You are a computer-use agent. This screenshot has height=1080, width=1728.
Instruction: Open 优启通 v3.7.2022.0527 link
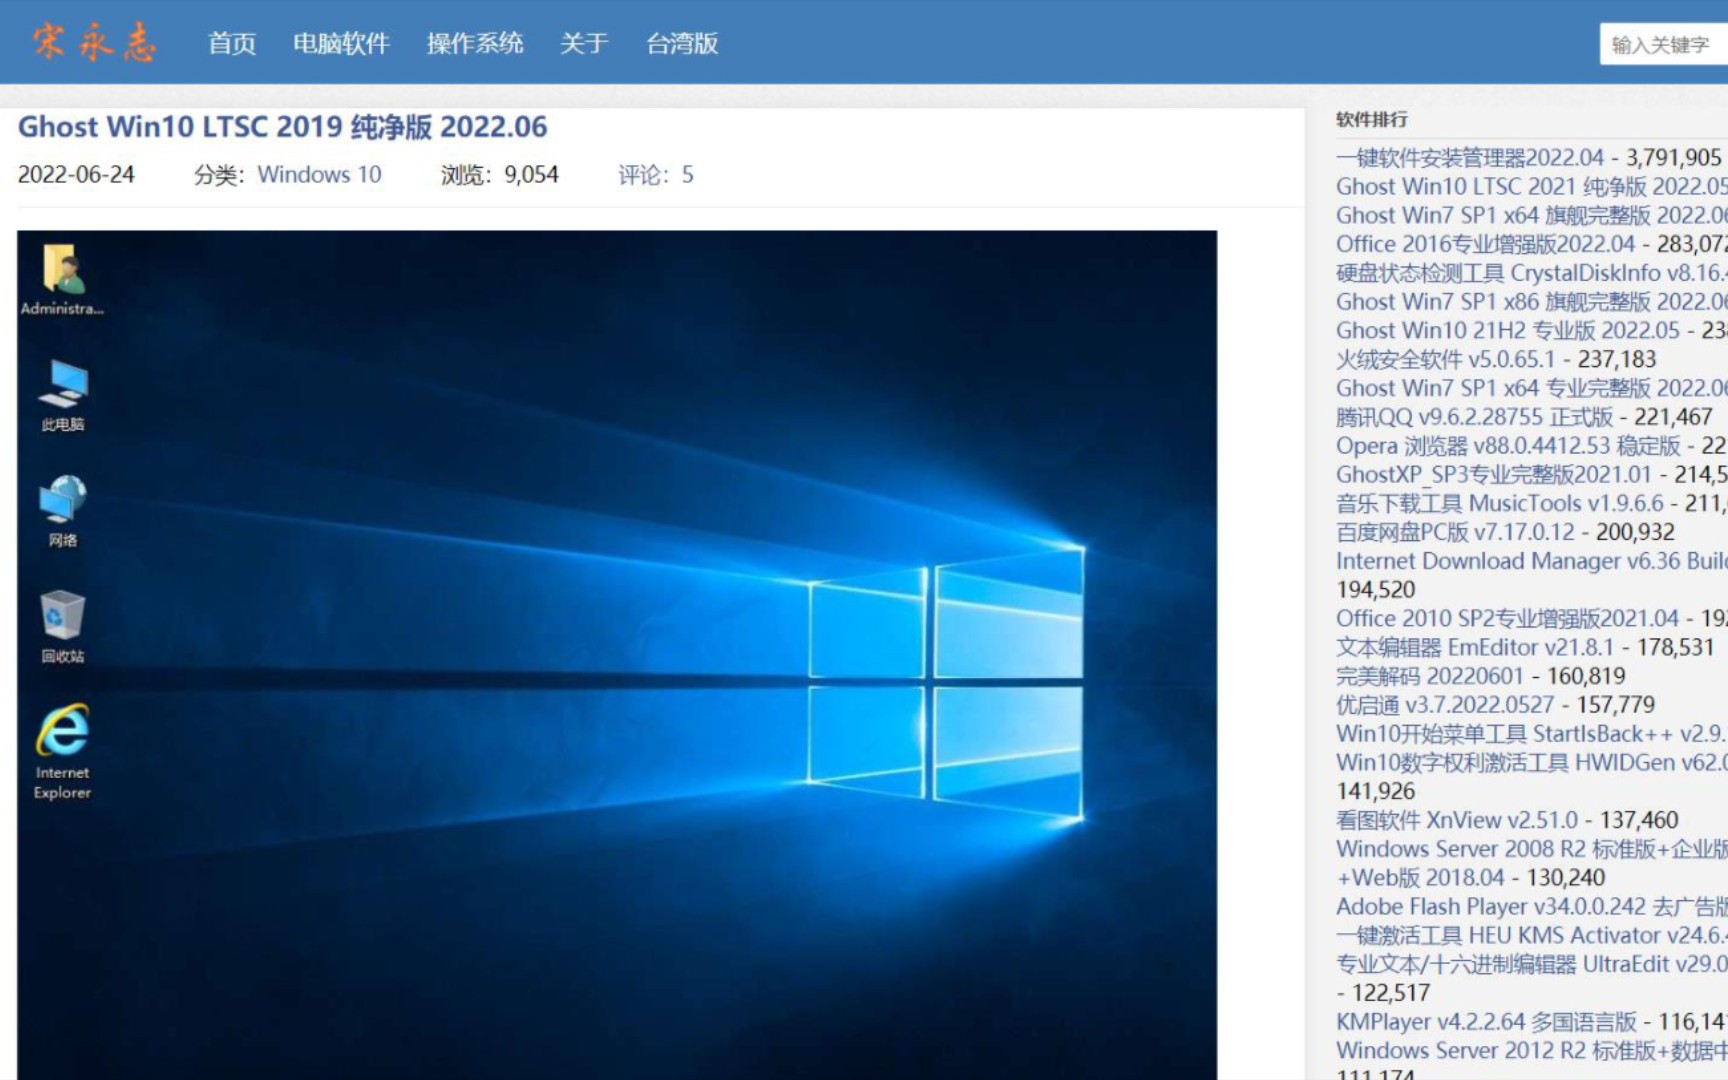pyautogui.click(x=1445, y=706)
